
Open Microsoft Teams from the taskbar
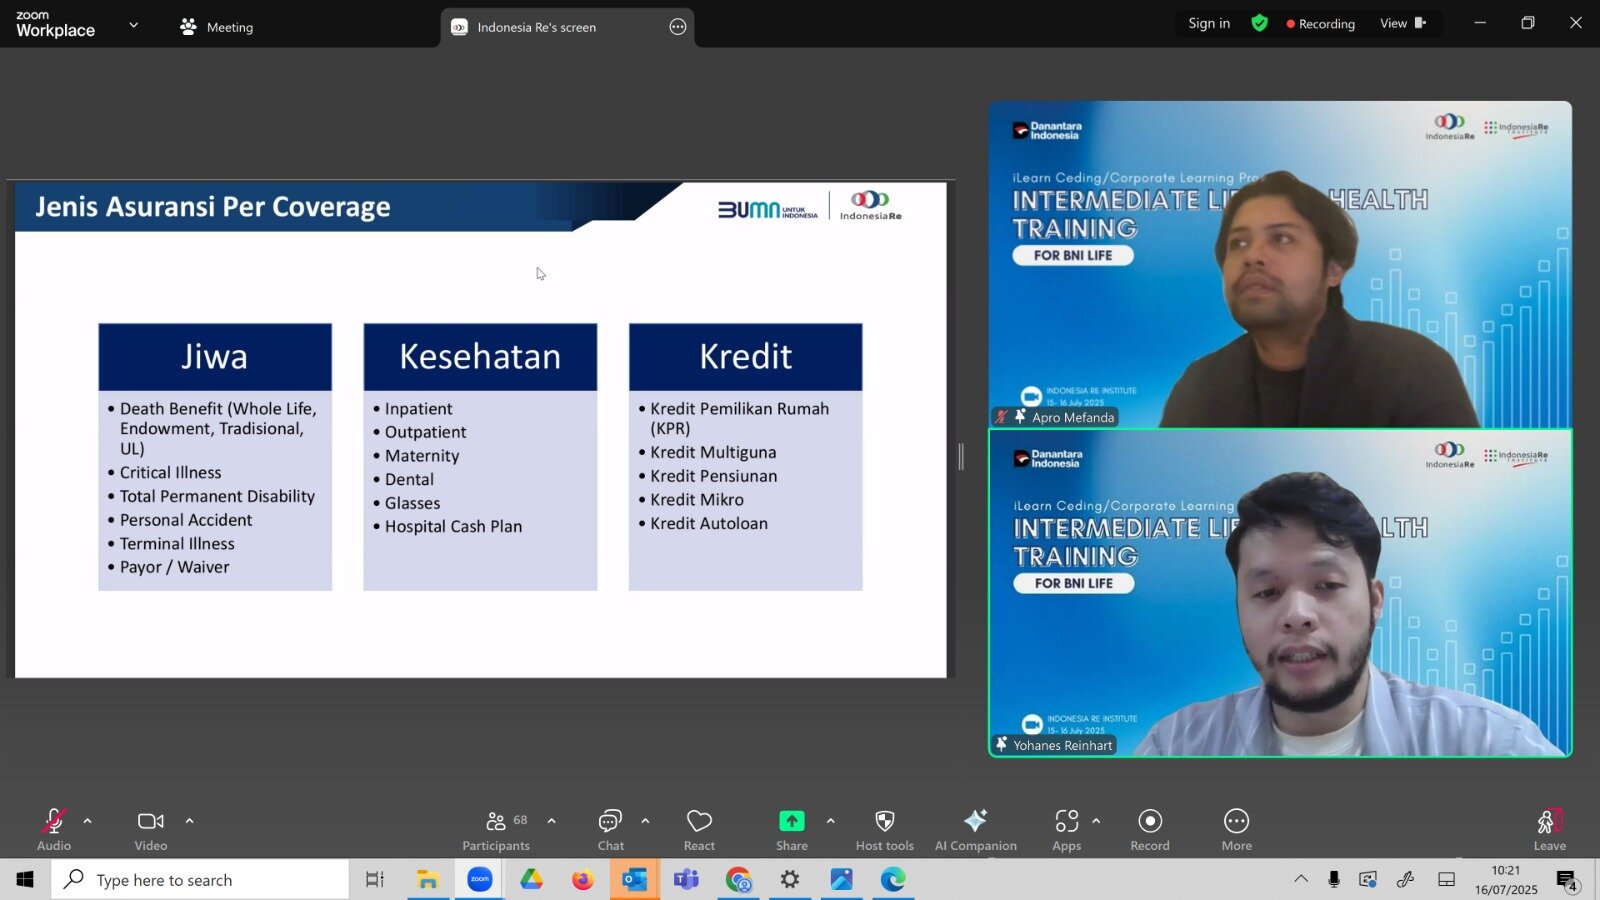click(x=686, y=879)
